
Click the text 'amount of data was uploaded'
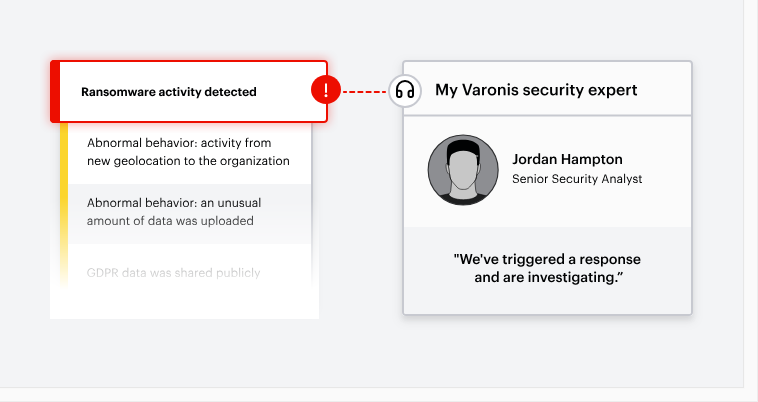click(170, 221)
